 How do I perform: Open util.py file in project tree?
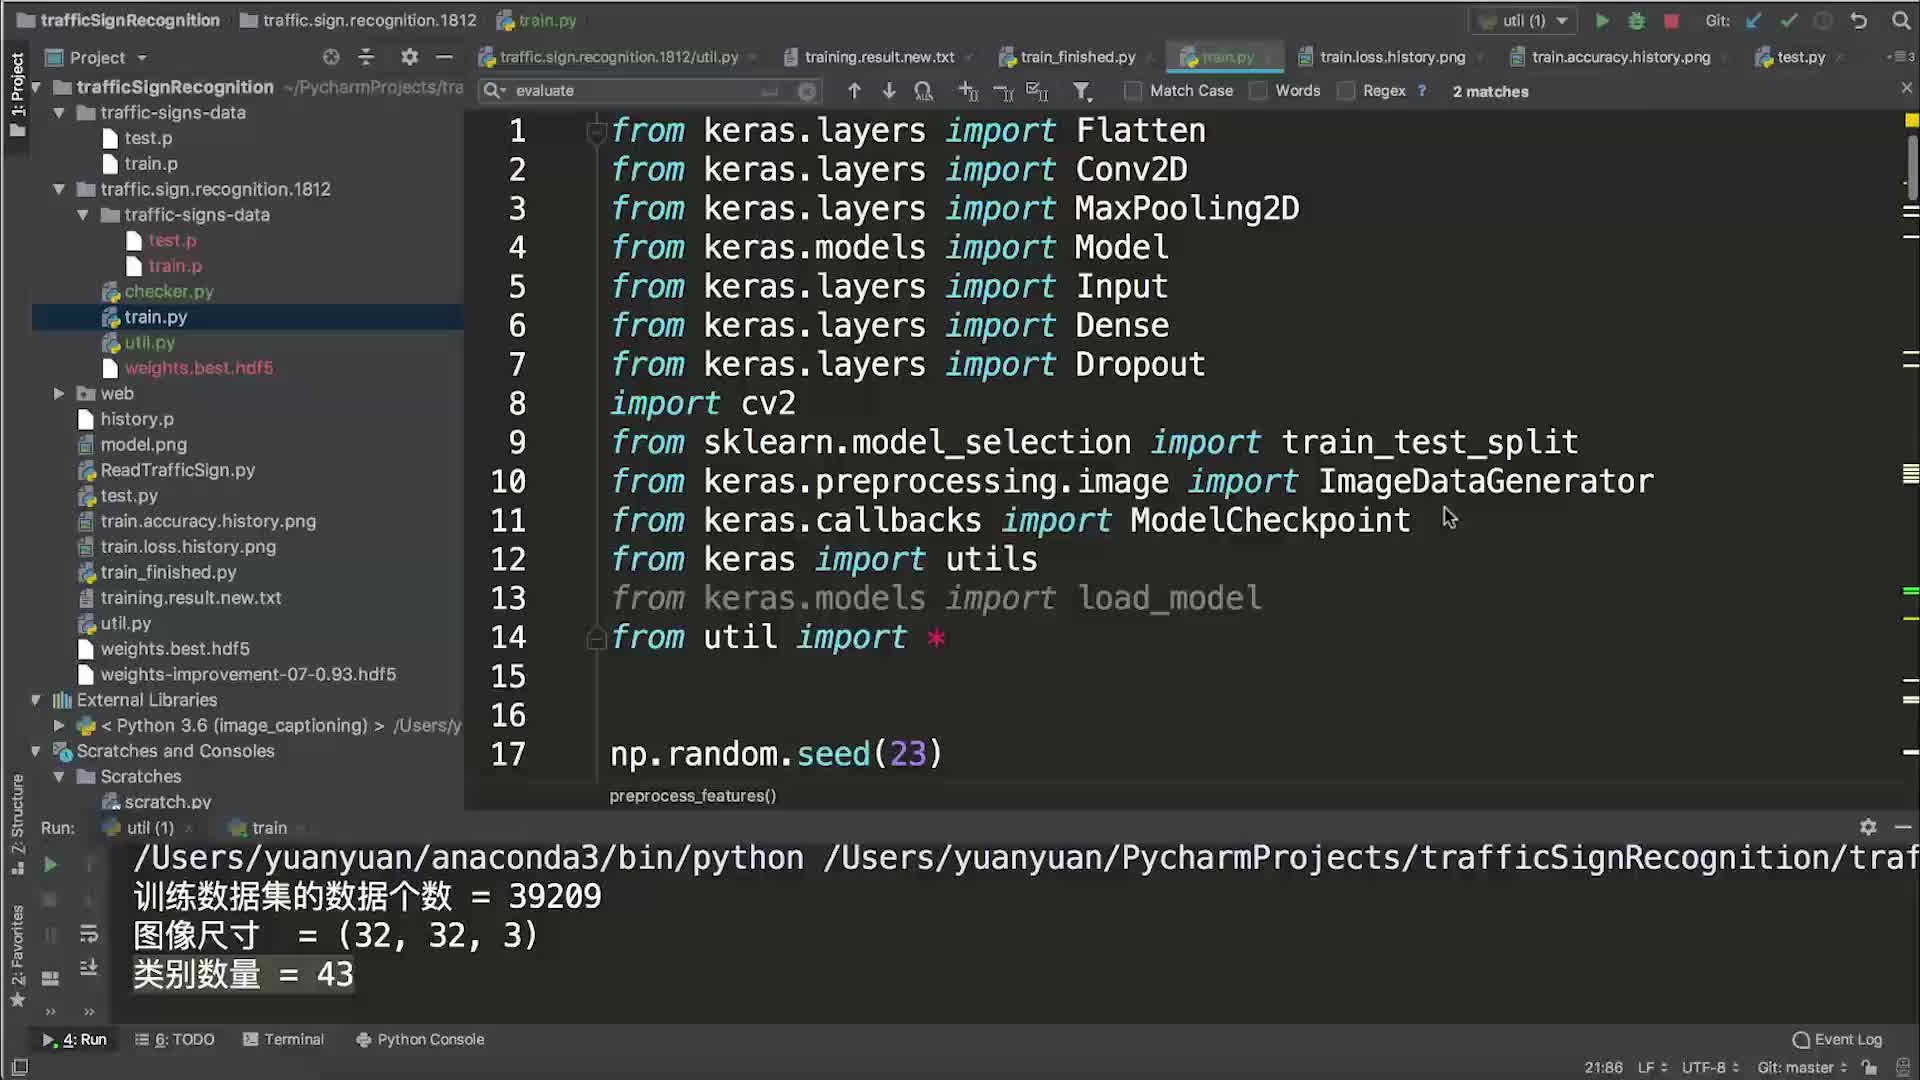[149, 342]
